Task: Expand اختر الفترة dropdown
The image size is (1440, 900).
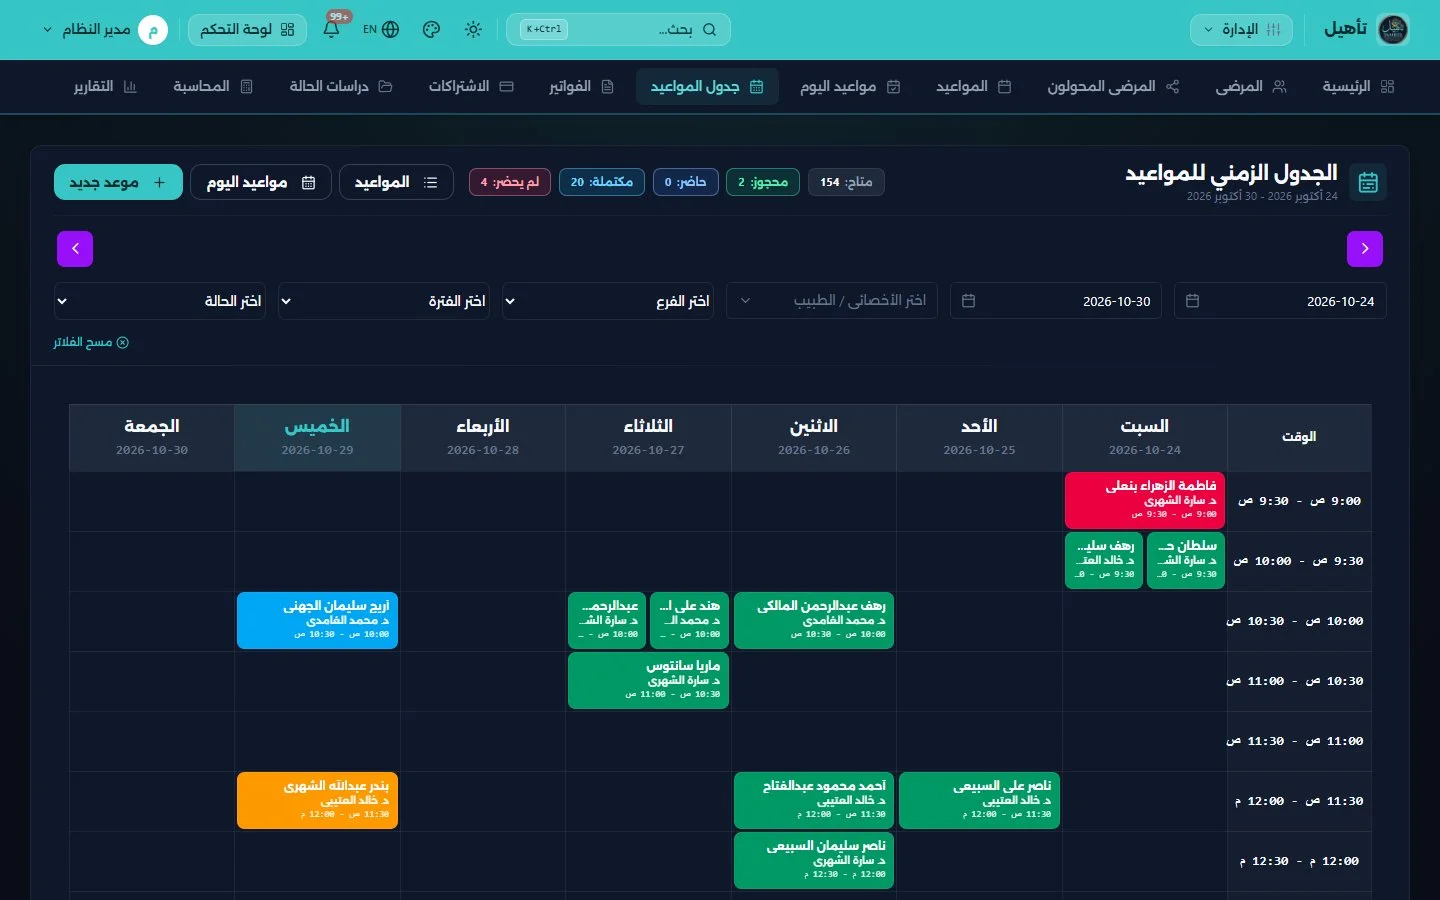Action: 384,301
